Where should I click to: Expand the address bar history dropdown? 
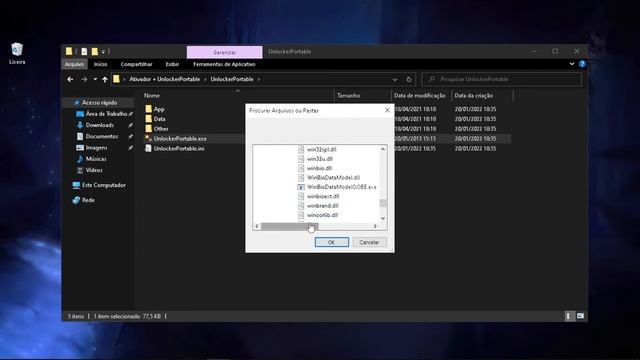[x=395, y=79]
